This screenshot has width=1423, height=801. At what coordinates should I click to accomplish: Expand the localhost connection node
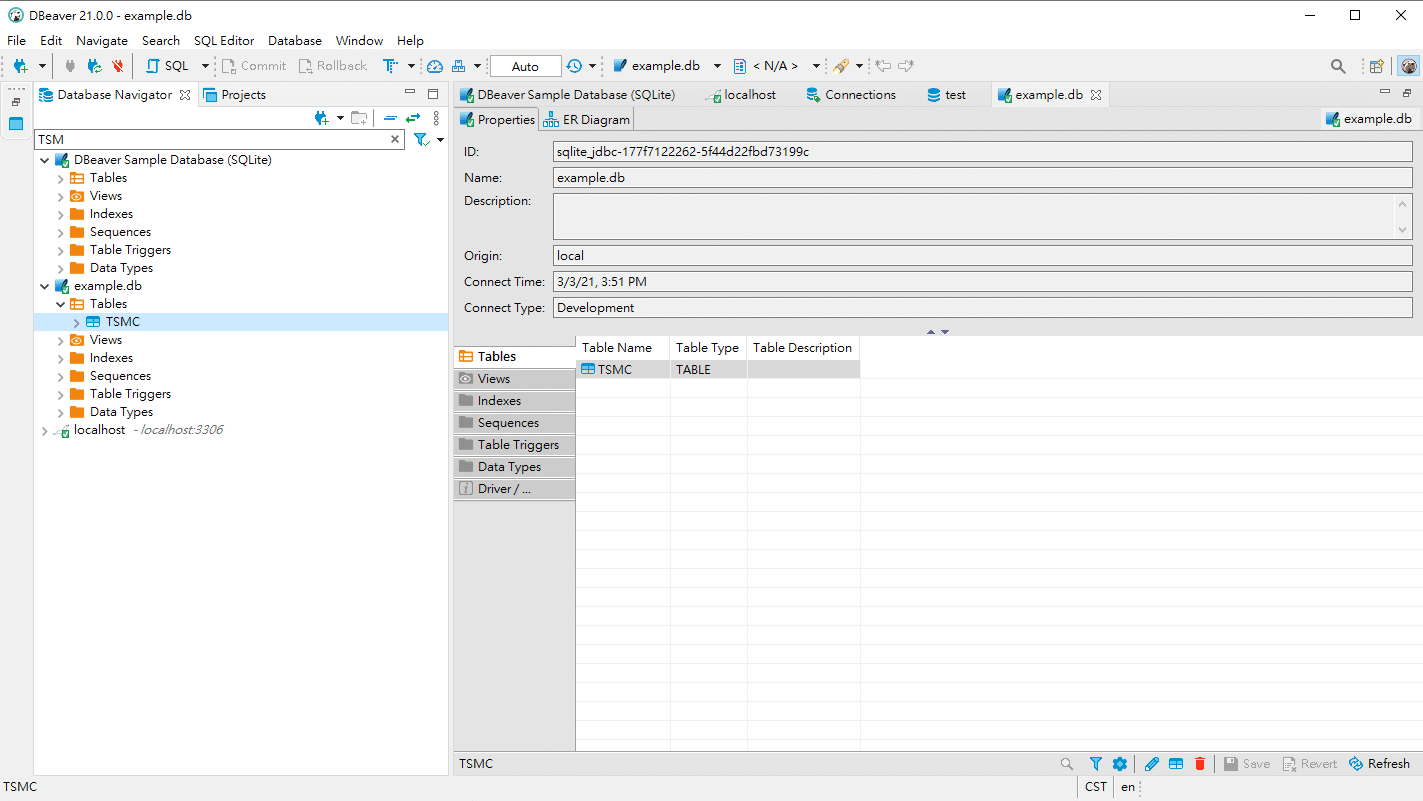[44, 430]
